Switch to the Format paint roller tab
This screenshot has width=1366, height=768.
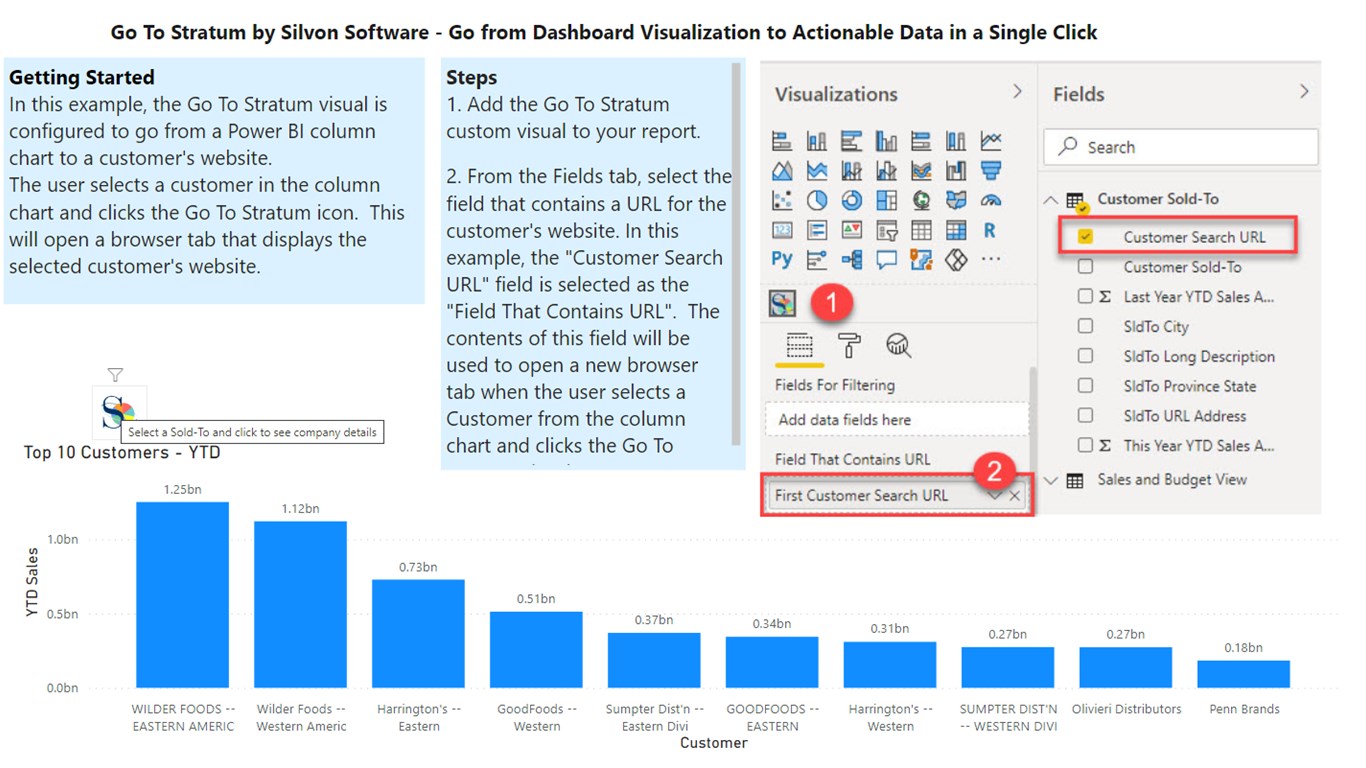[849, 346]
